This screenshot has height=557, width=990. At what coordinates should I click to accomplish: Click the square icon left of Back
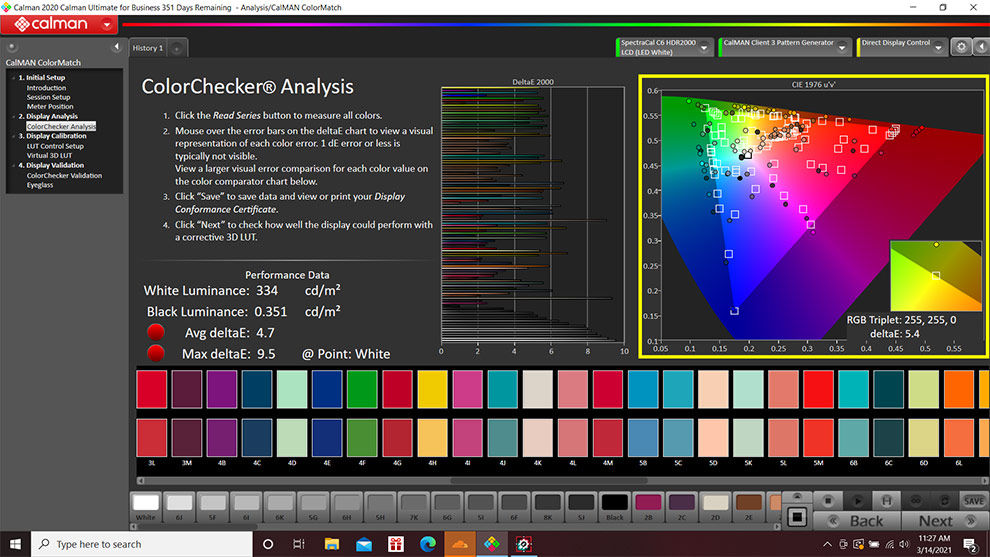797,517
